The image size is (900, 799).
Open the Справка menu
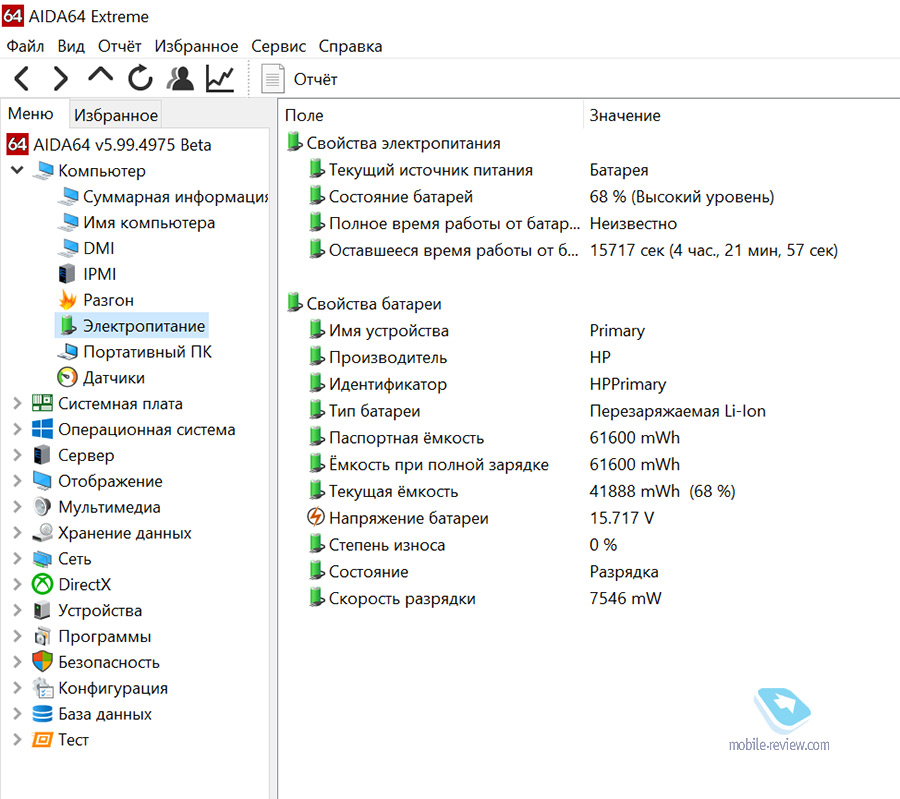coord(350,46)
